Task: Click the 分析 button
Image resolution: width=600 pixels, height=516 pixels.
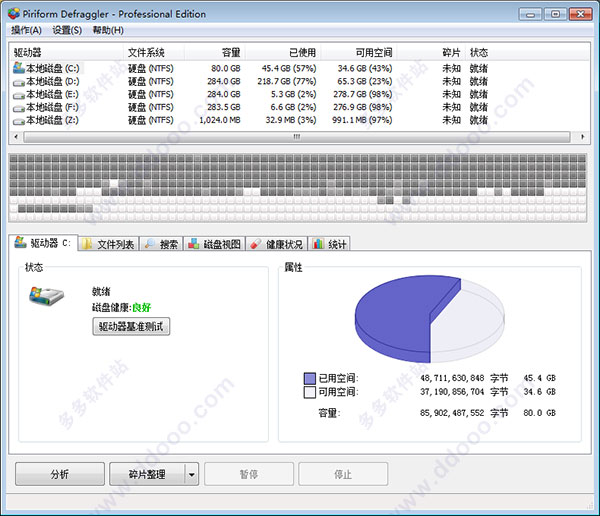Action: [x=60, y=474]
